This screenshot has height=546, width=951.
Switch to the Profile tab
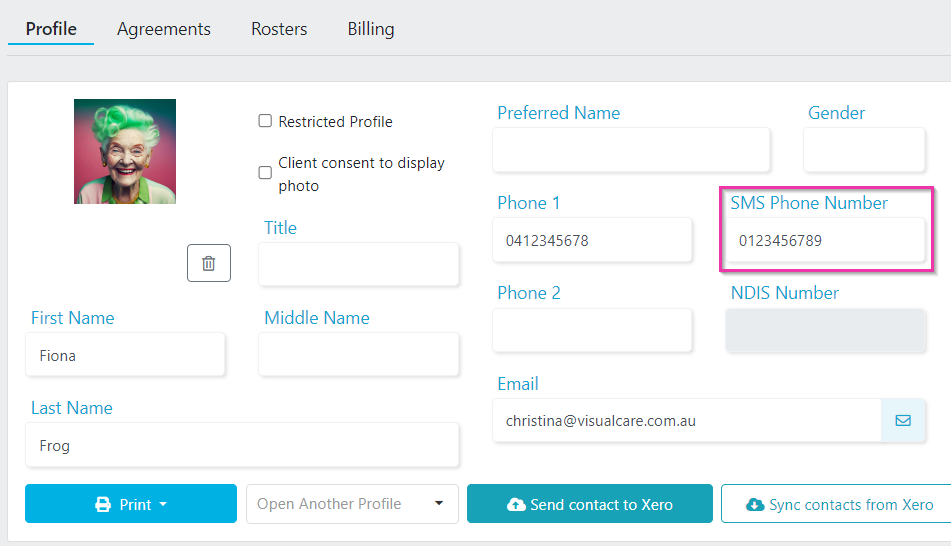click(x=51, y=29)
